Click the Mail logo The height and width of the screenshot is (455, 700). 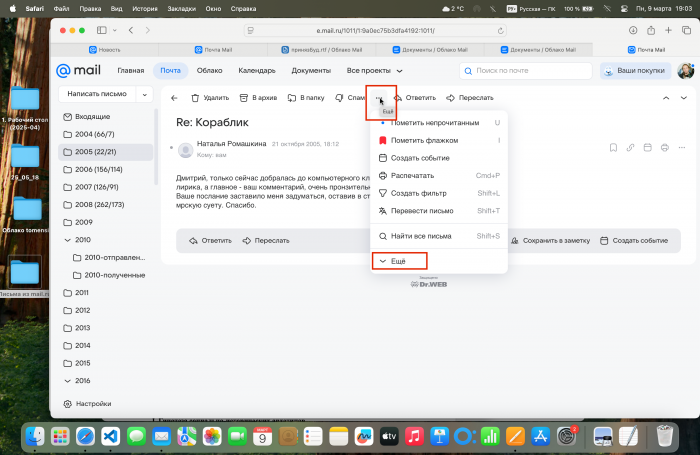pos(78,71)
